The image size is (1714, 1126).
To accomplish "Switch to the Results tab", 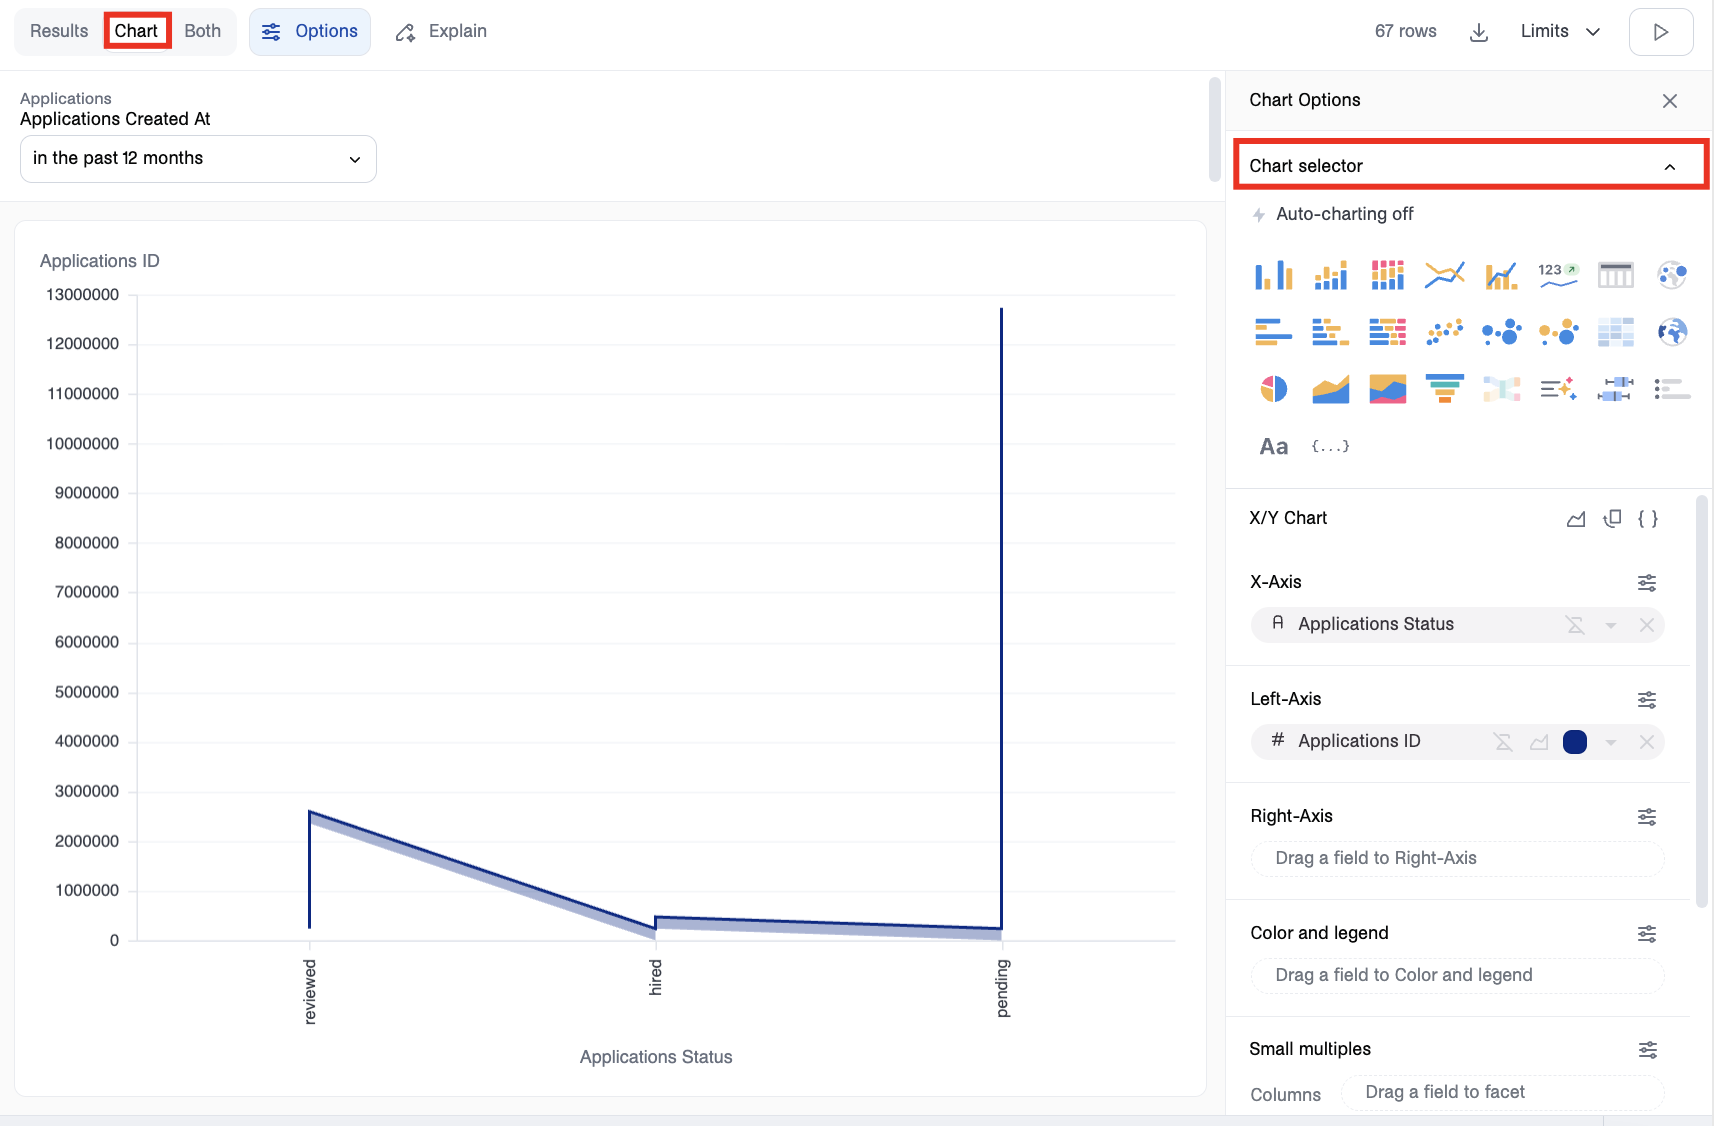I will [59, 31].
